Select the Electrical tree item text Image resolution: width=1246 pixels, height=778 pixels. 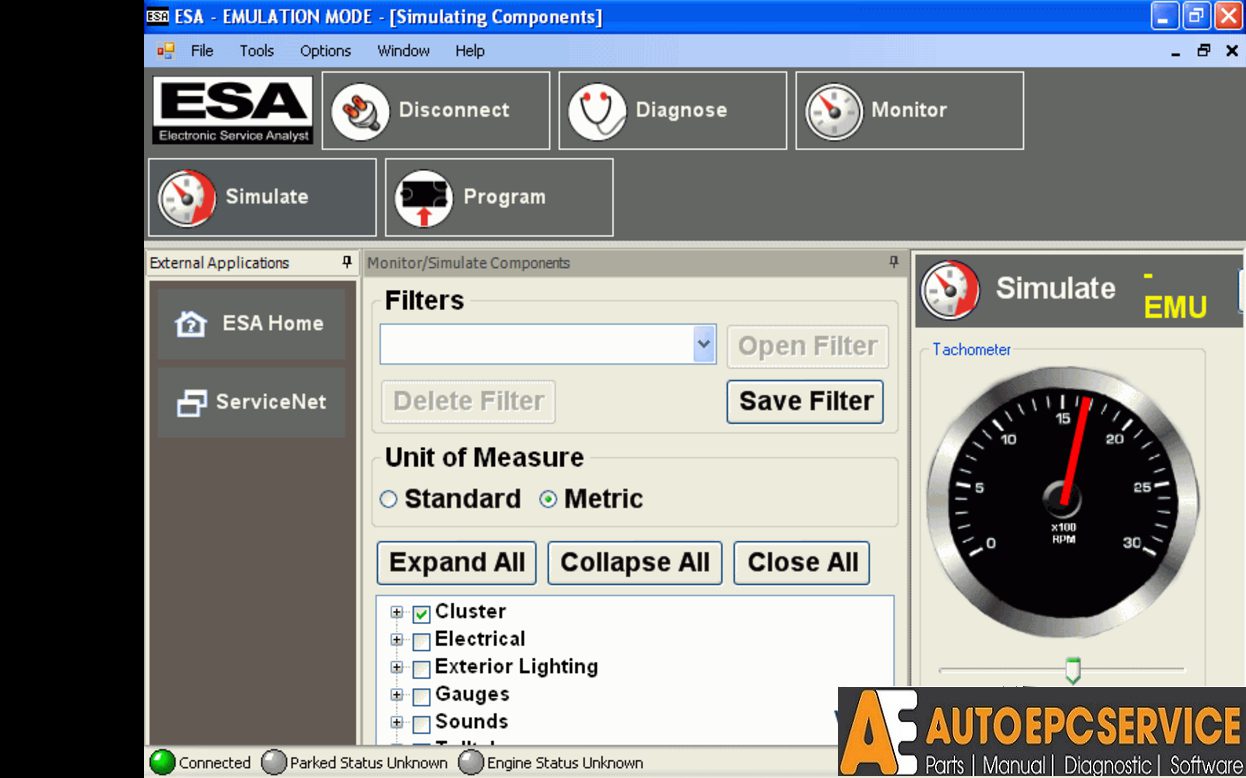pyautogui.click(x=480, y=639)
